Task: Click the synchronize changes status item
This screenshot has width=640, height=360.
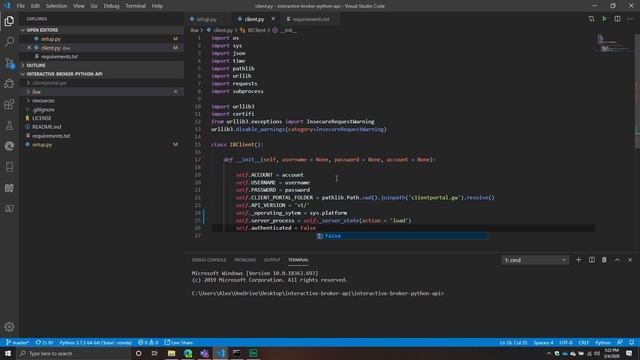Action: pyautogui.click(x=44, y=342)
